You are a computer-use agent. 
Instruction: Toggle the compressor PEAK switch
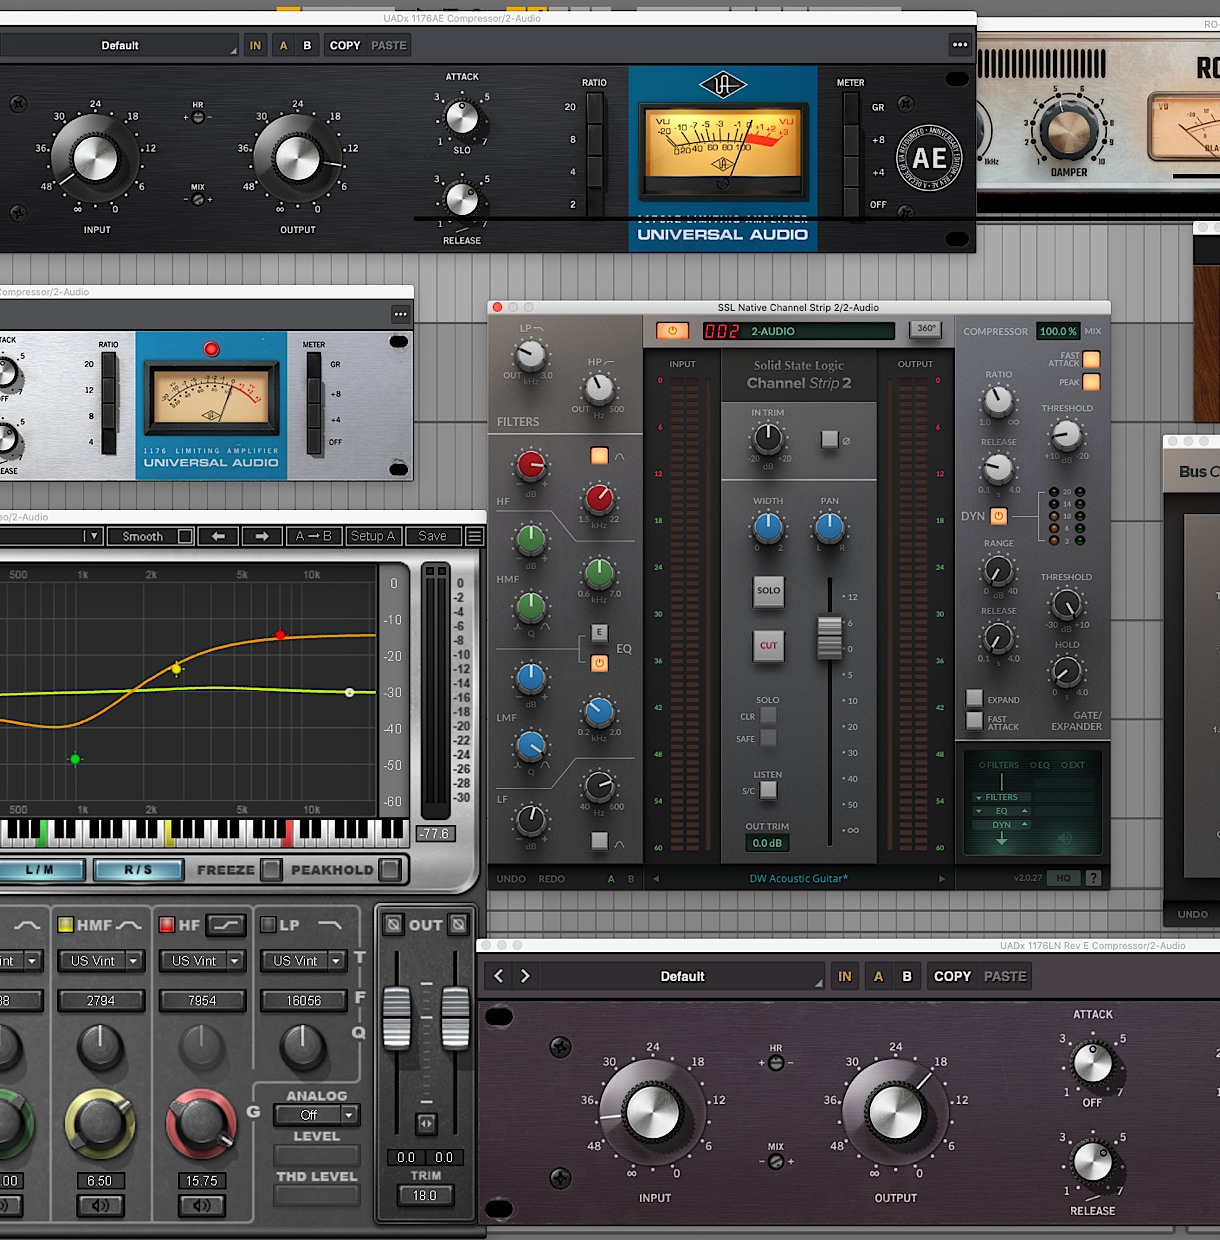tap(1091, 382)
